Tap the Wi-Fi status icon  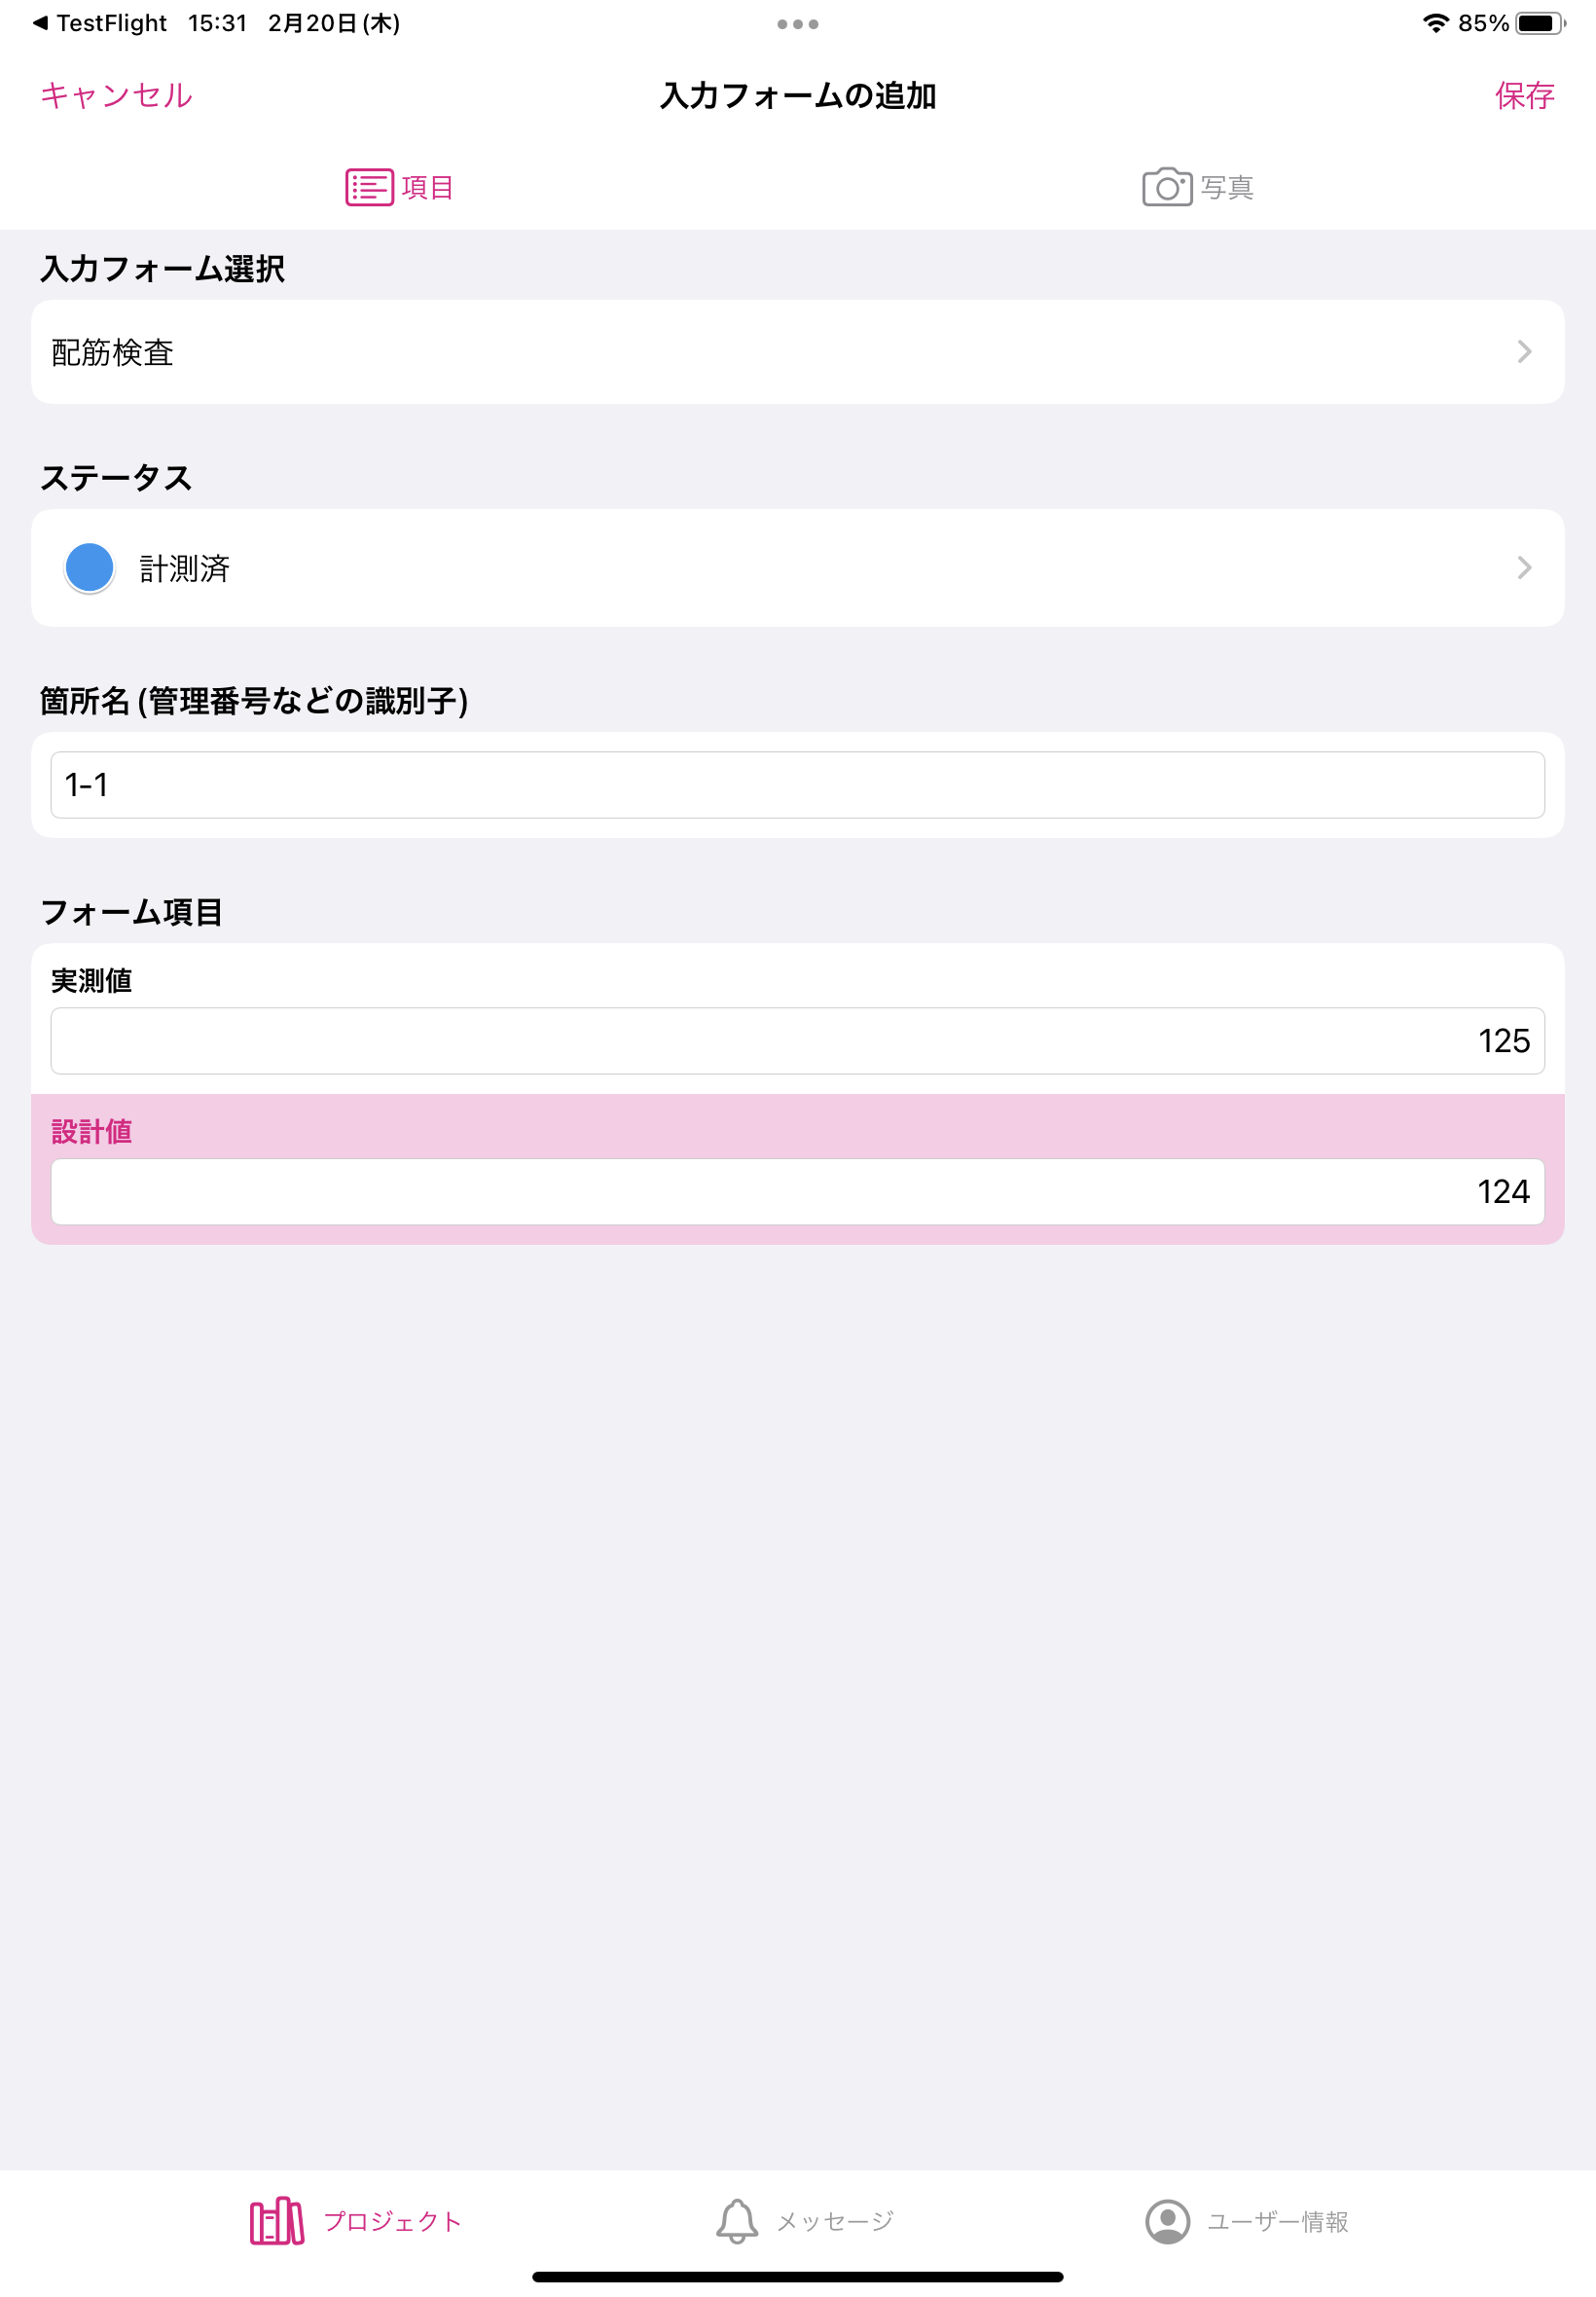click(1436, 23)
